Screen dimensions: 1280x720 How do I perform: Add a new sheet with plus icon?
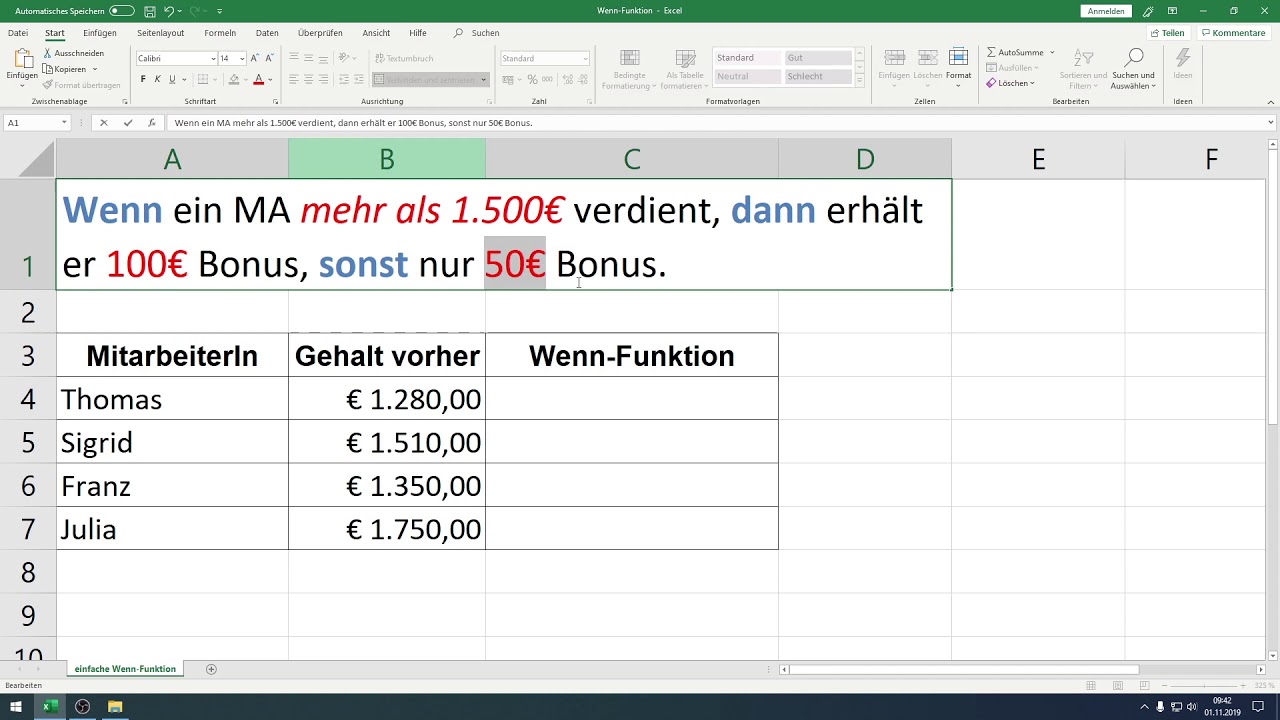tap(211, 669)
